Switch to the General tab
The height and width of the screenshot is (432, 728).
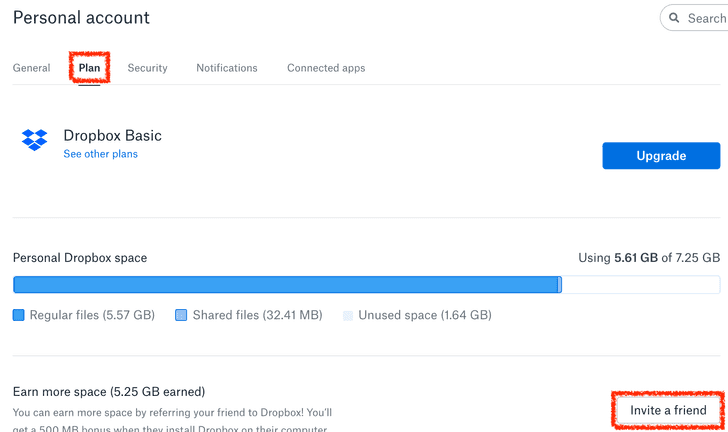(31, 68)
